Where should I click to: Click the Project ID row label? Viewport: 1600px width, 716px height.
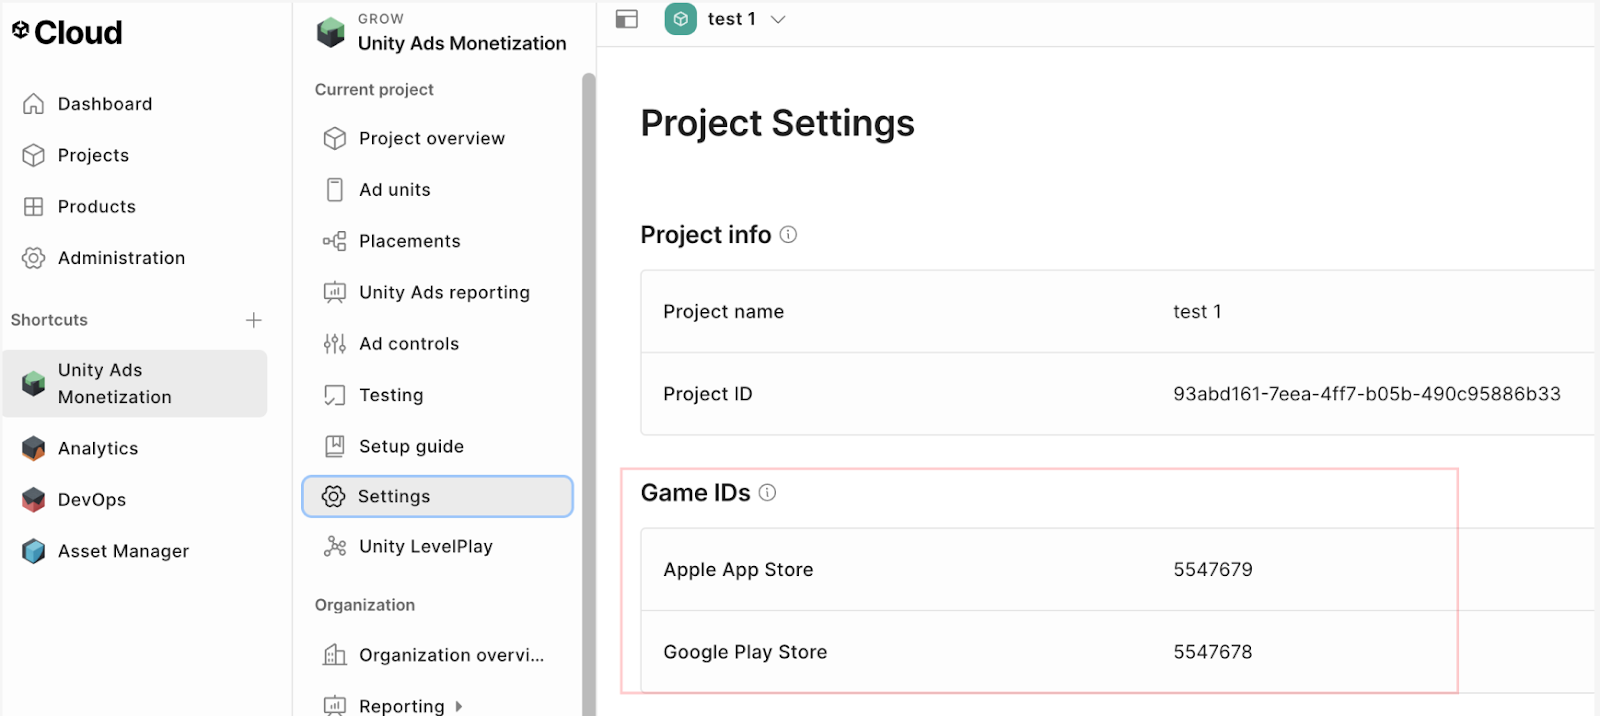coord(707,394)
